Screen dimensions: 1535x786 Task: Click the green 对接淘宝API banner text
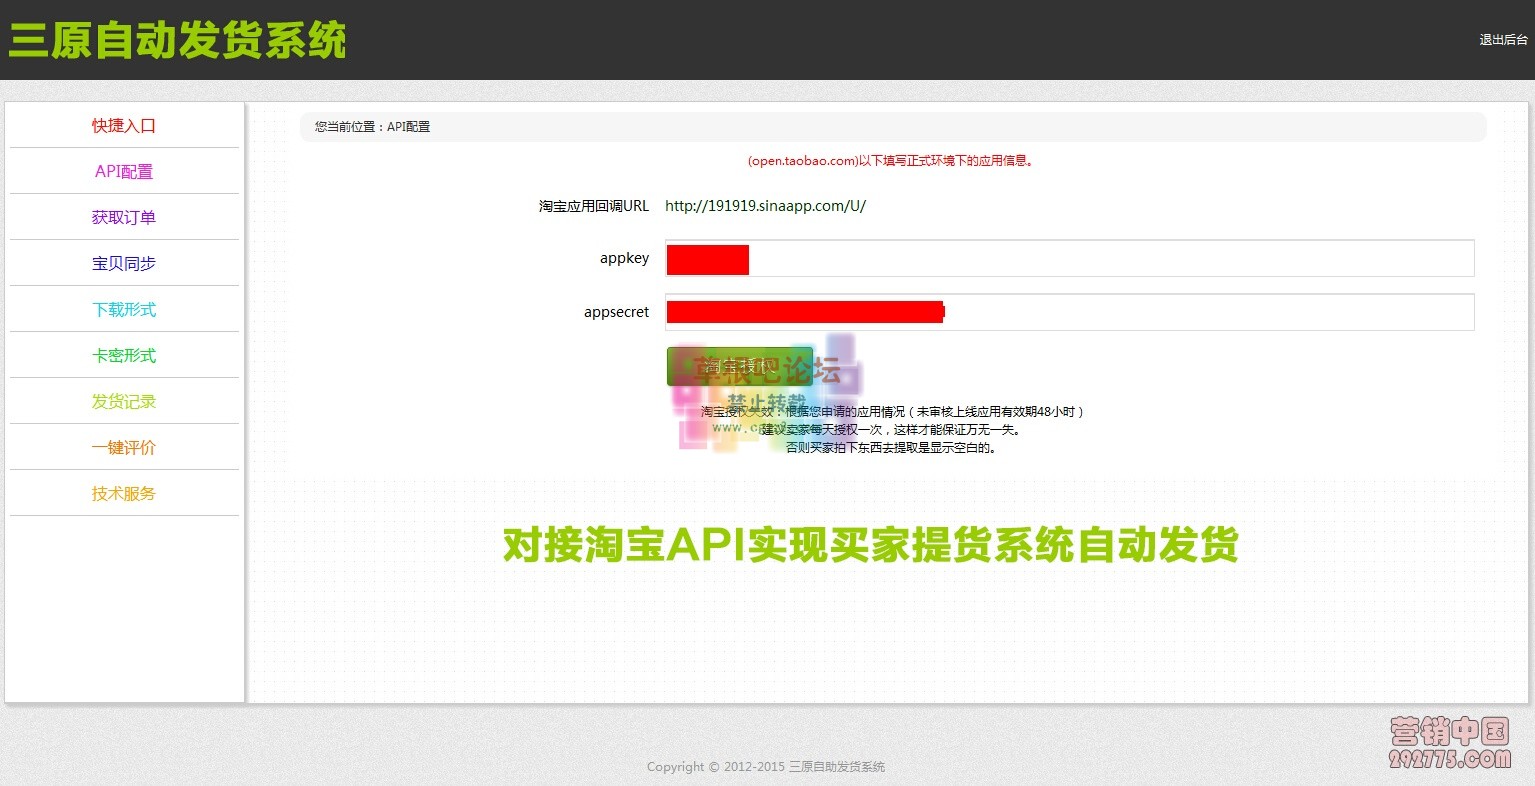pos(868,546)
